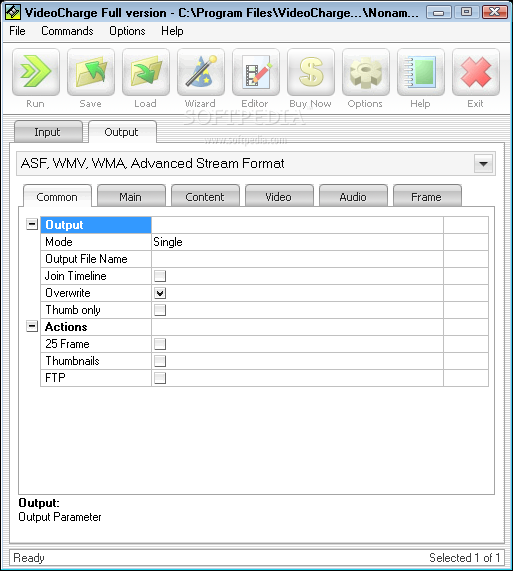Click the Output File Name label

click(x=86, y=259)
